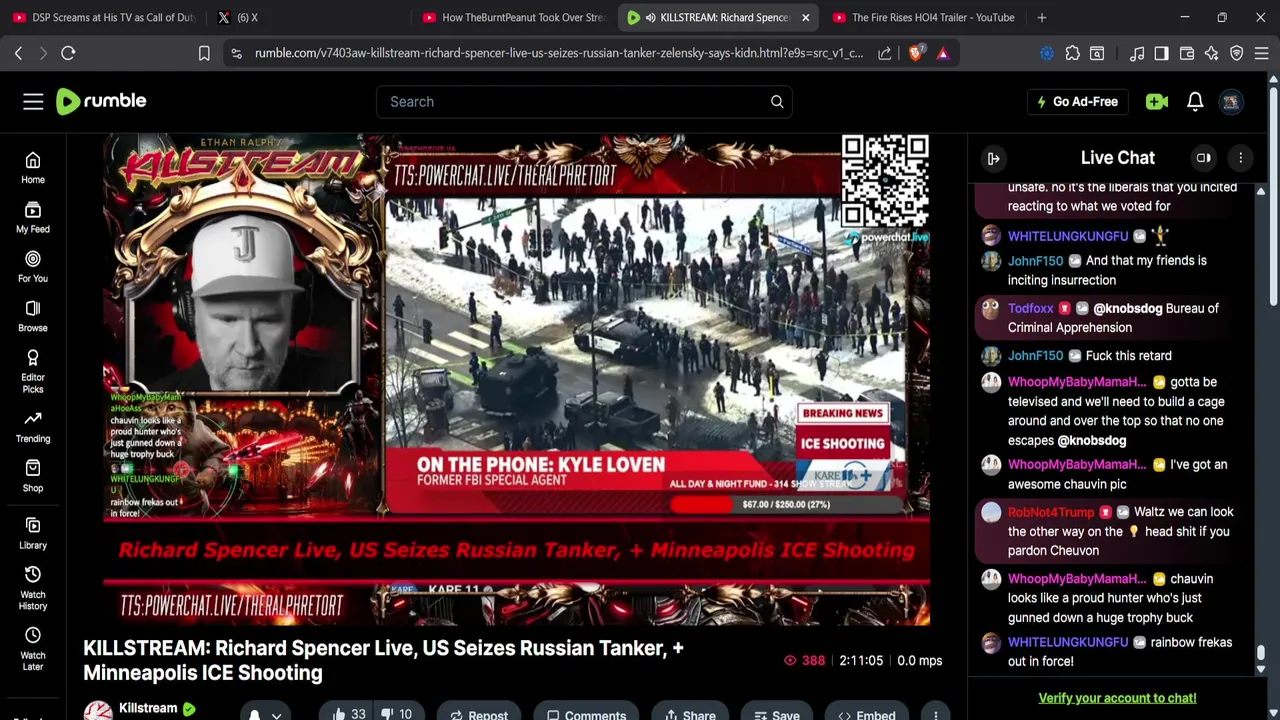
Task: Open Editor Picks in the sidebar
Action: coord(33,371)
